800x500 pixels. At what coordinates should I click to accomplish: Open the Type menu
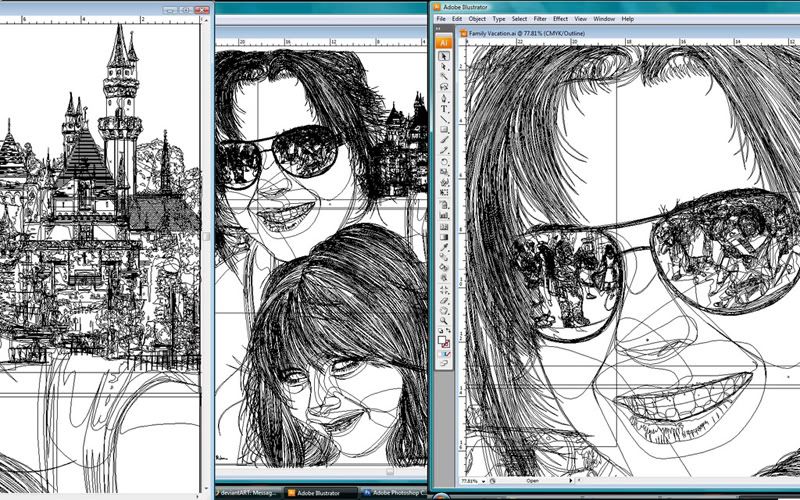point(498,19)
